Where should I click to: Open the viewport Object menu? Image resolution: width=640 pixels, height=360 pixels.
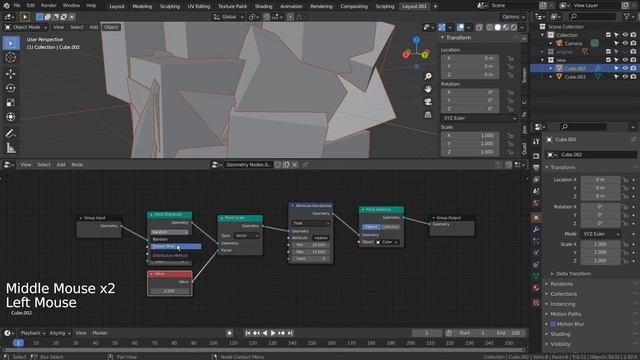tap(111, 27)
